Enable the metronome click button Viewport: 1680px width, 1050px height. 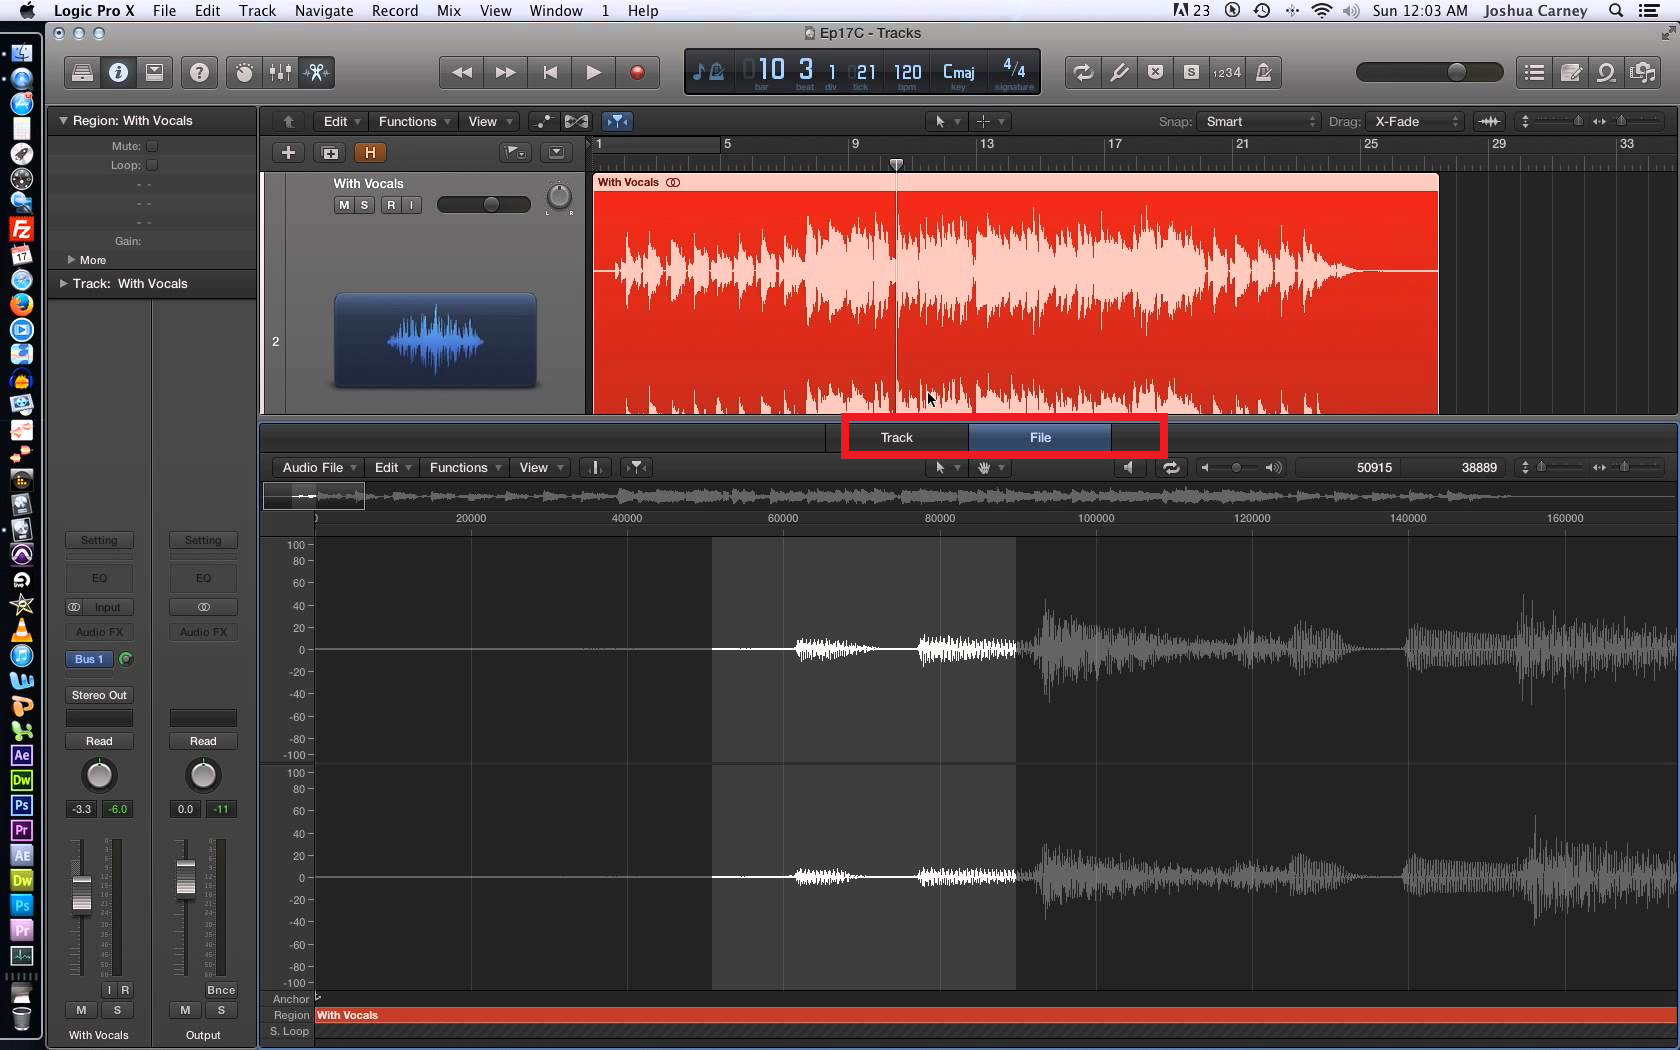pyautogui.click(x=1264, y=72)
